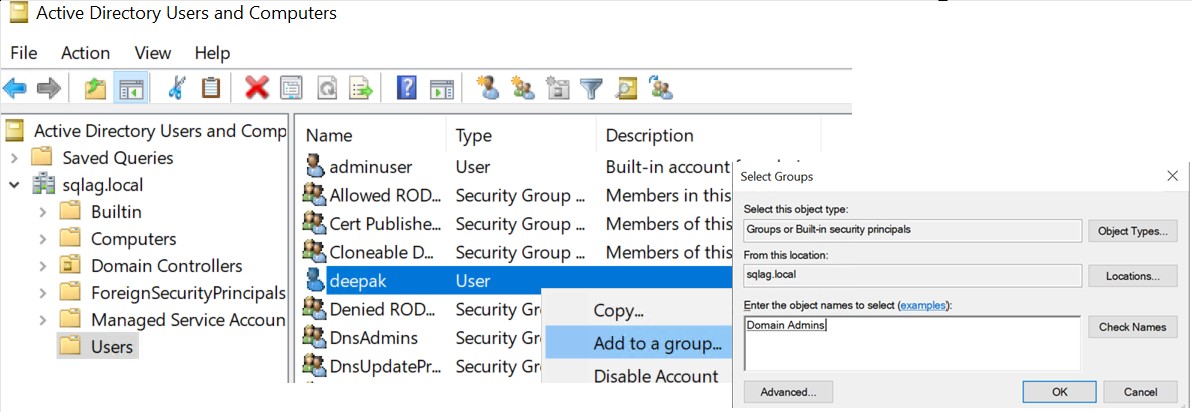Screen dimensions: 1192x412
Task: Click the DnsAdmins group icon
Action: (315, 337)
